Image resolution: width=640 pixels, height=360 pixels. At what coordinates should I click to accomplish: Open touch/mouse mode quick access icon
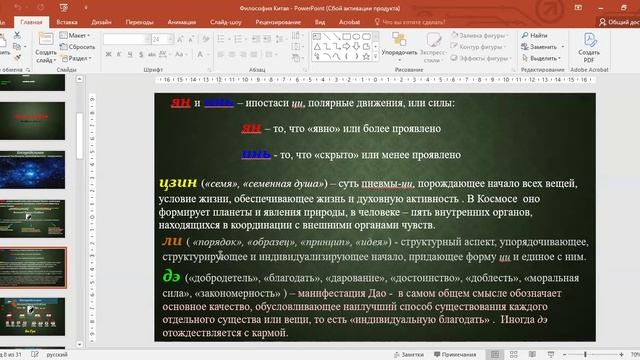[63, 8]
